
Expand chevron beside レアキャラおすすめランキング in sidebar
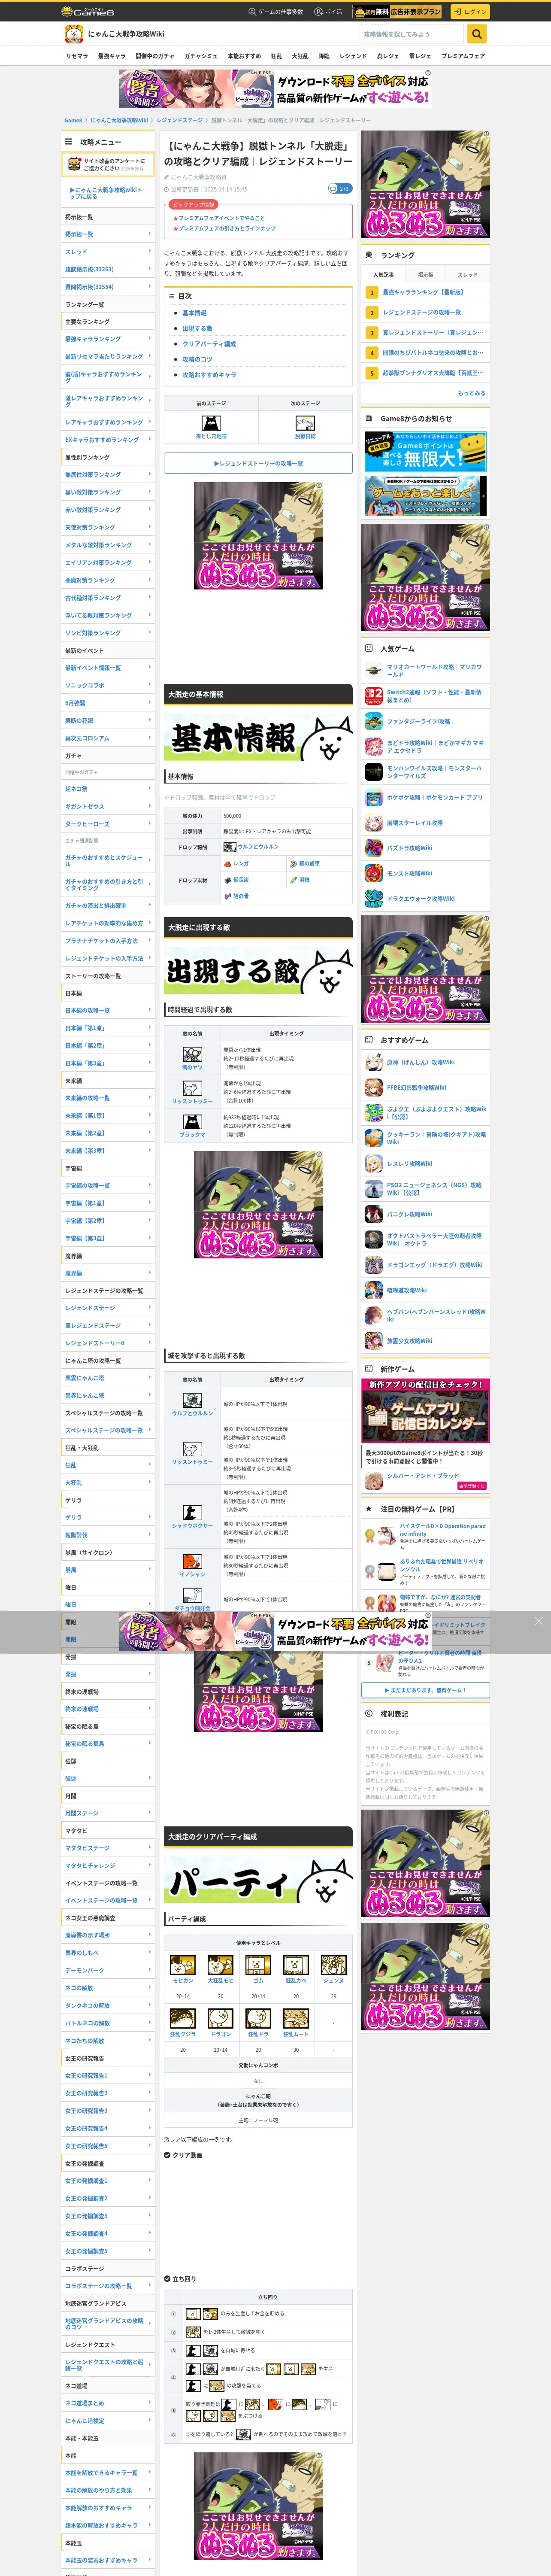[150, 422]
